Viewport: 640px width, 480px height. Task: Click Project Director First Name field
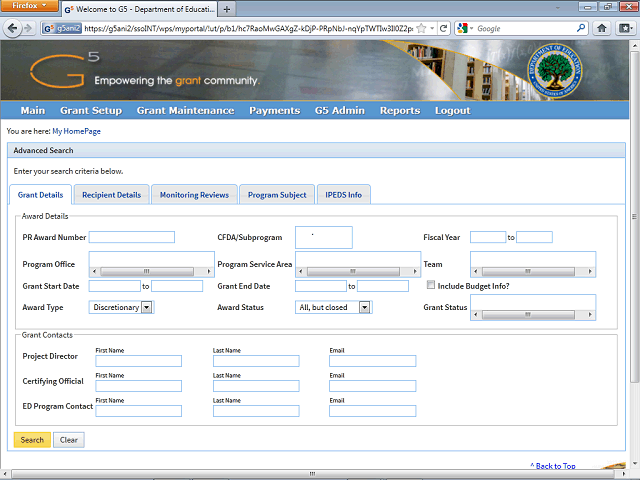[x=139, y=361]
